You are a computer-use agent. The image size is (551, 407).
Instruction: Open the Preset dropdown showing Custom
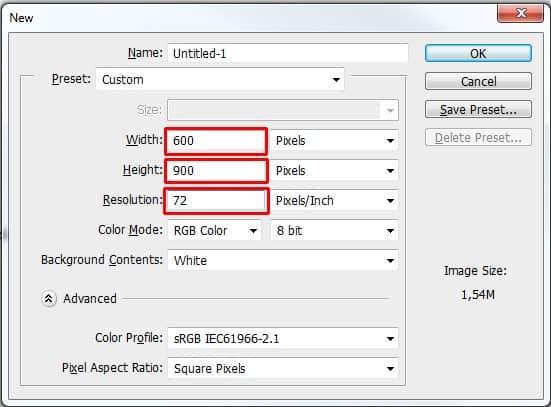click(x=220, y=79)
